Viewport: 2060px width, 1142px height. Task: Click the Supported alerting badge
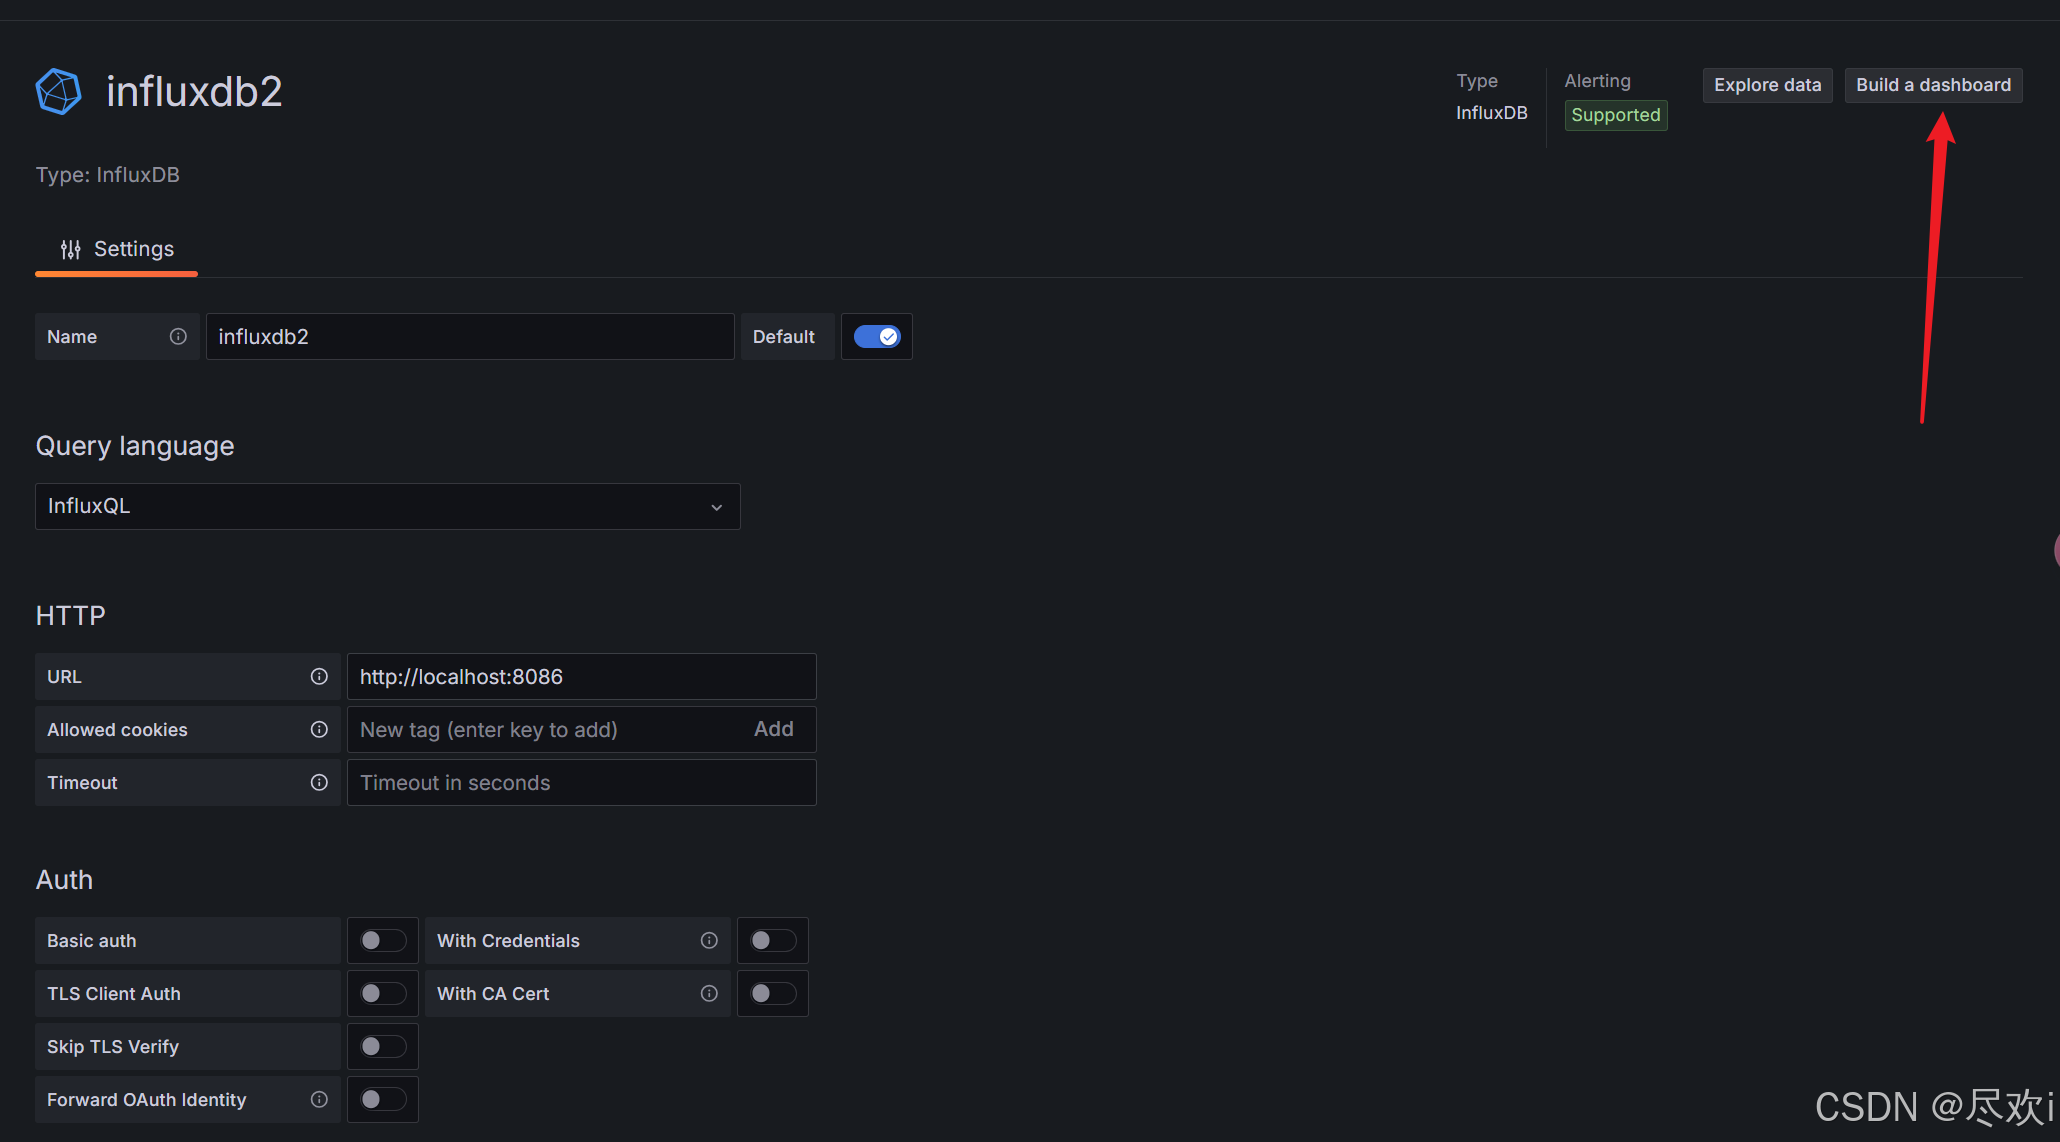click(1615, 115)
